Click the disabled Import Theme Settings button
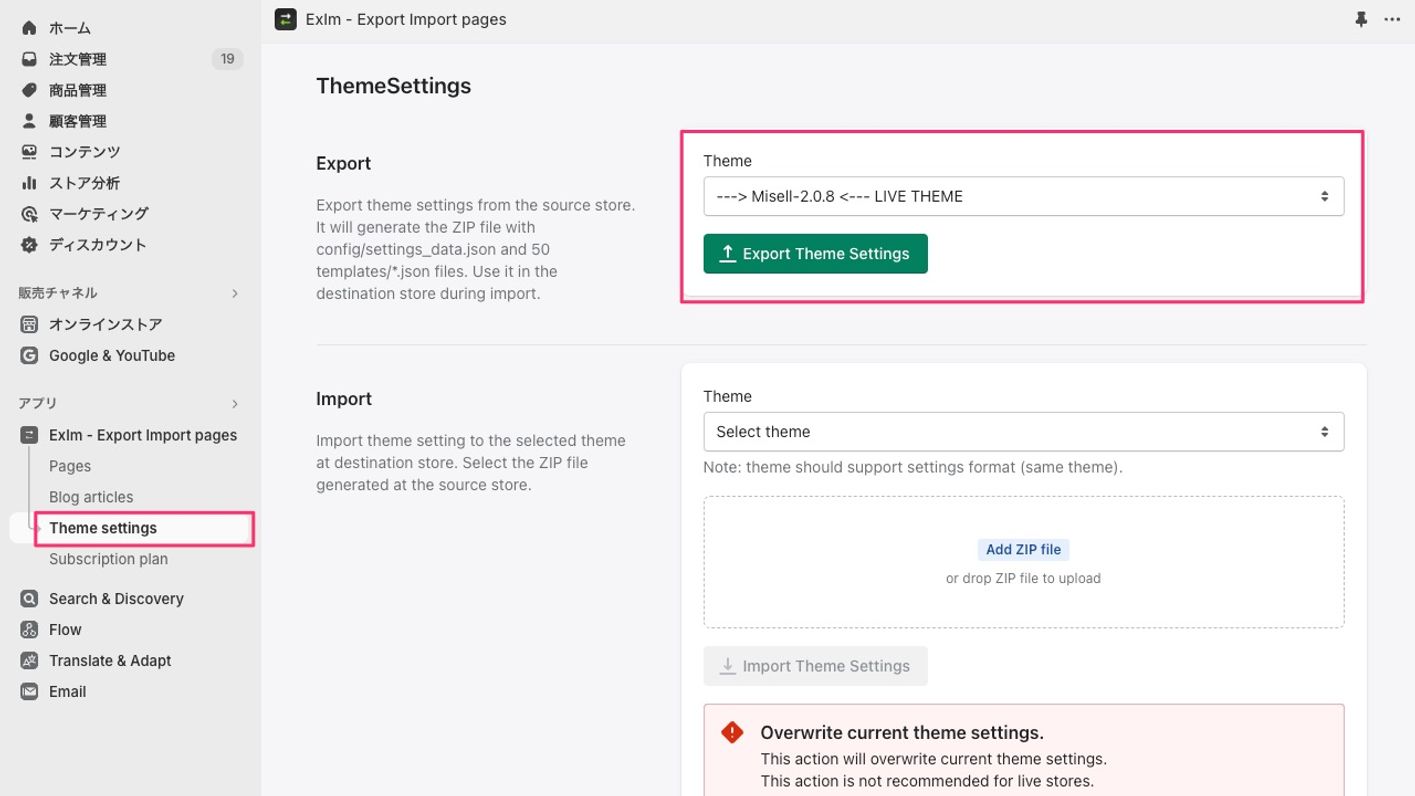Image resolution: width=1415 pixels, height=796 pixels. pyautogui.click(x=815, y=666)
